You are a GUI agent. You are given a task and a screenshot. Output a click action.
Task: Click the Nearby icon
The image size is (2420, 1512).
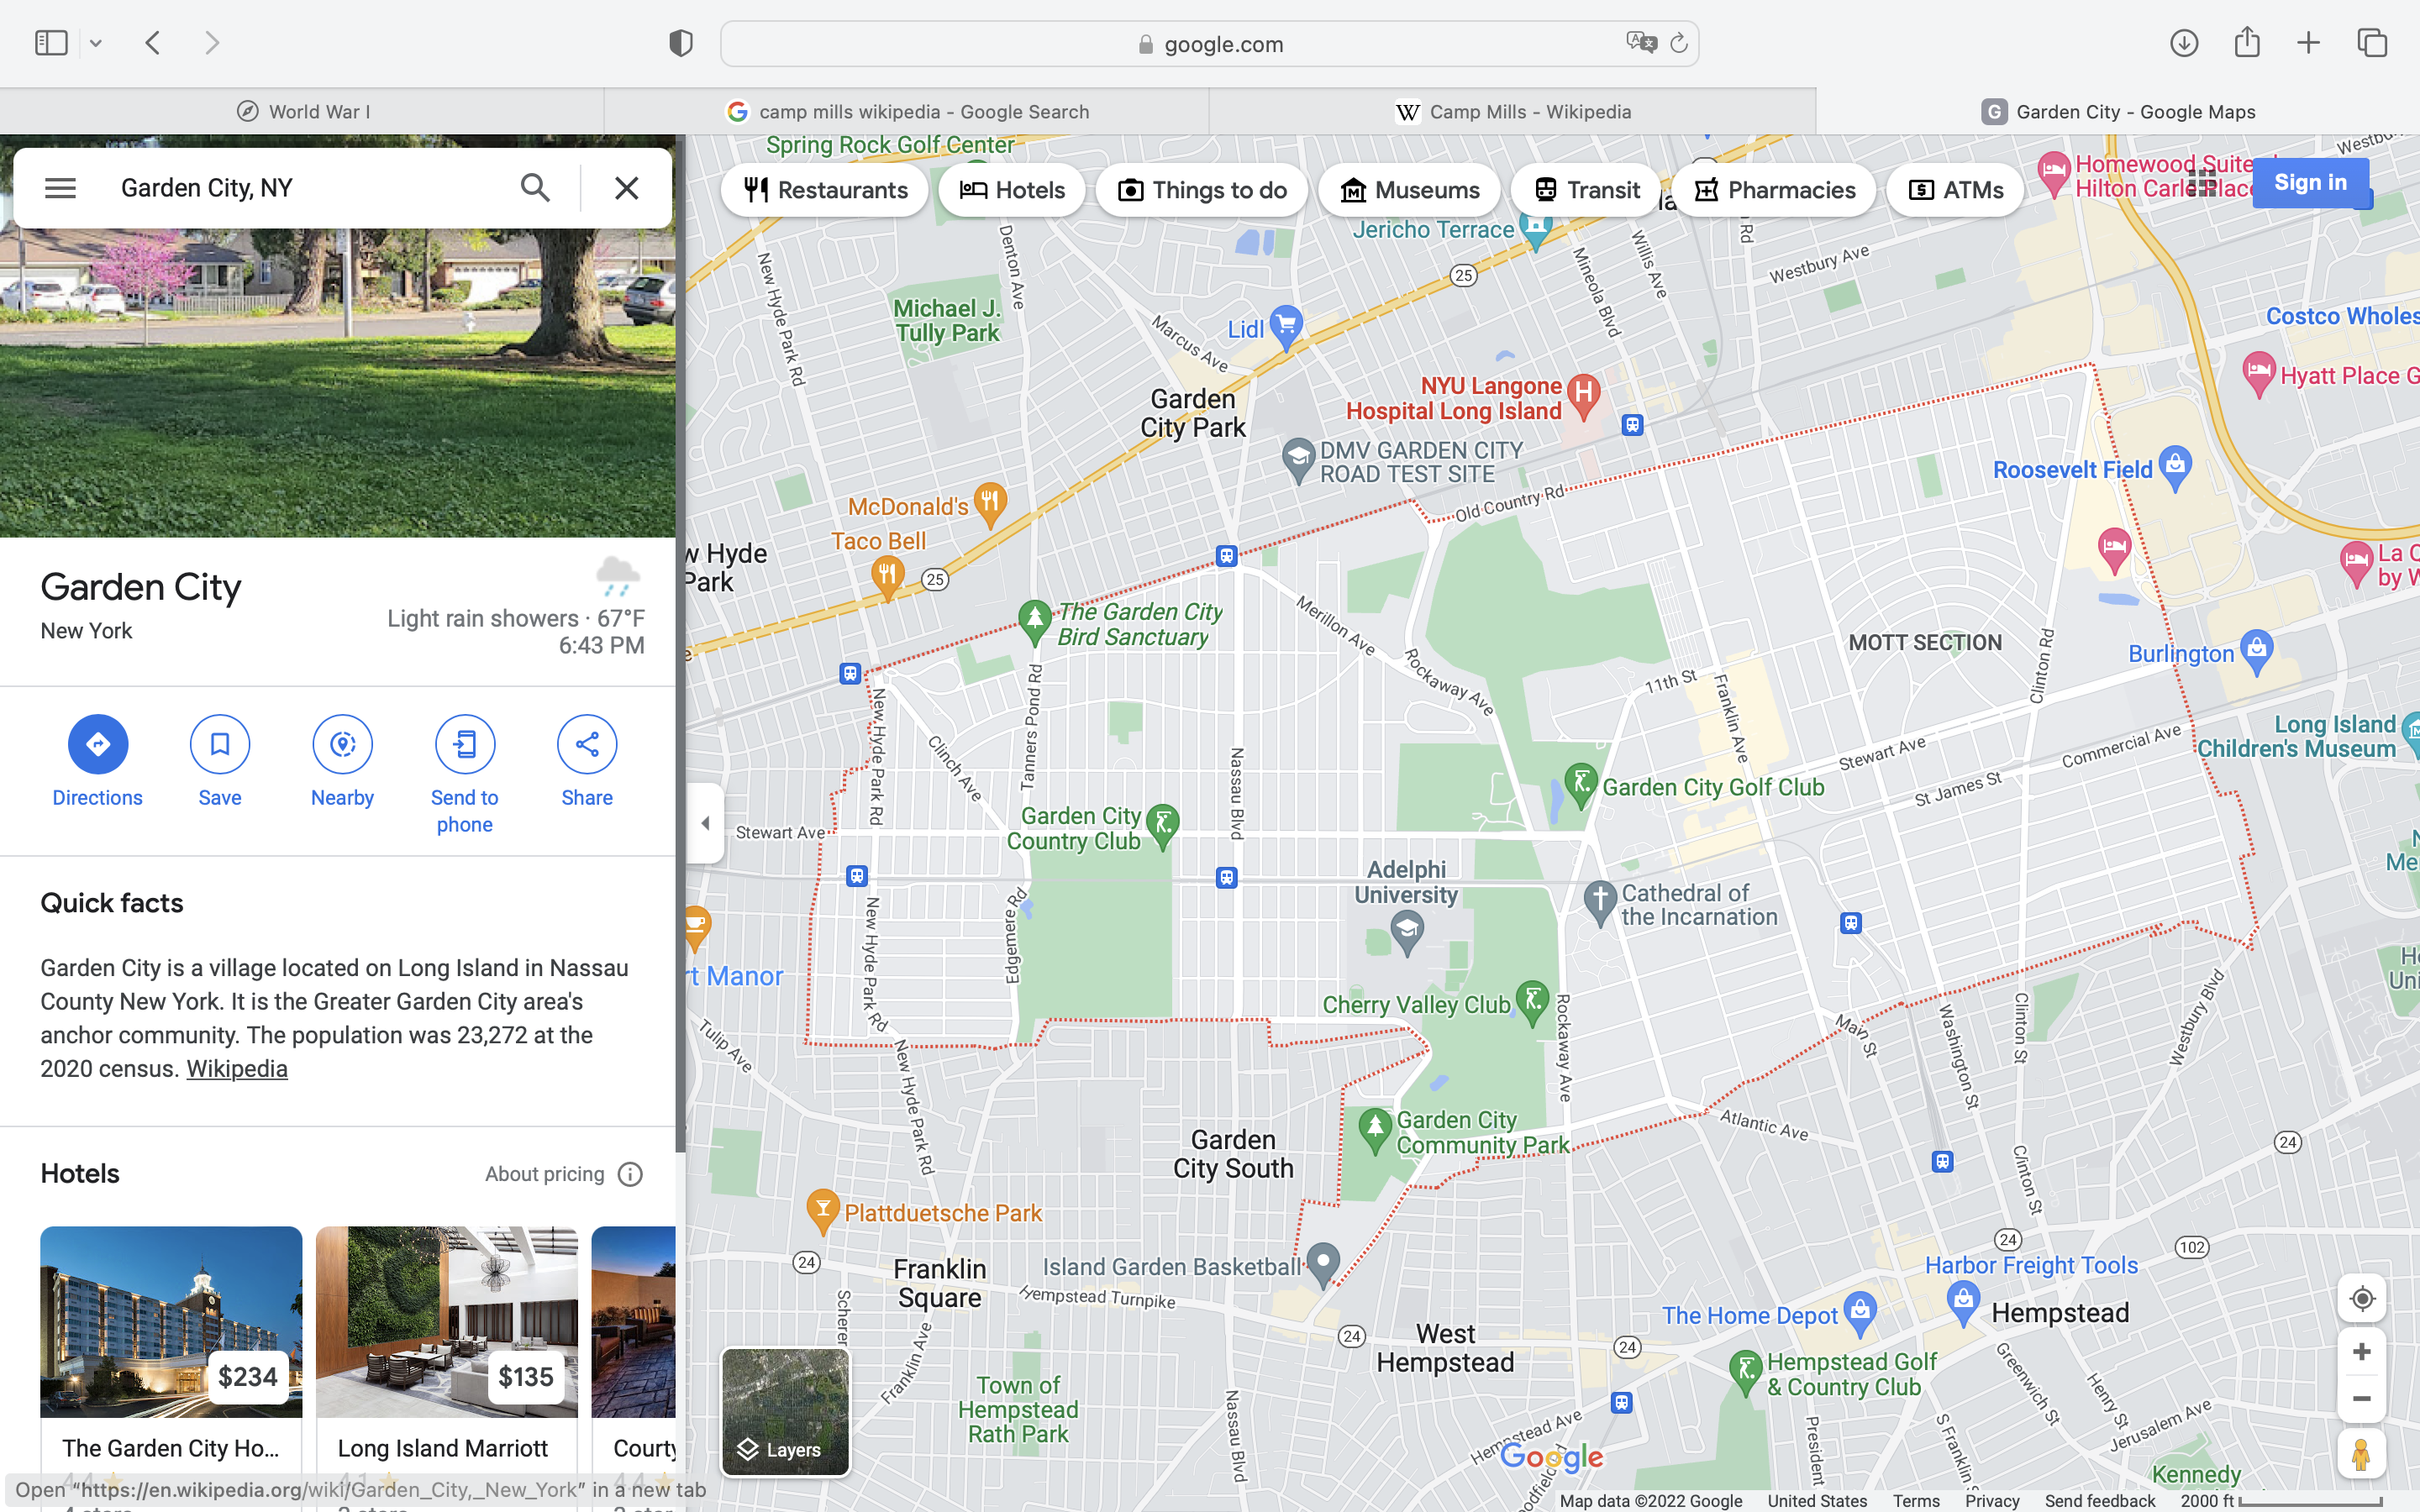342,744
